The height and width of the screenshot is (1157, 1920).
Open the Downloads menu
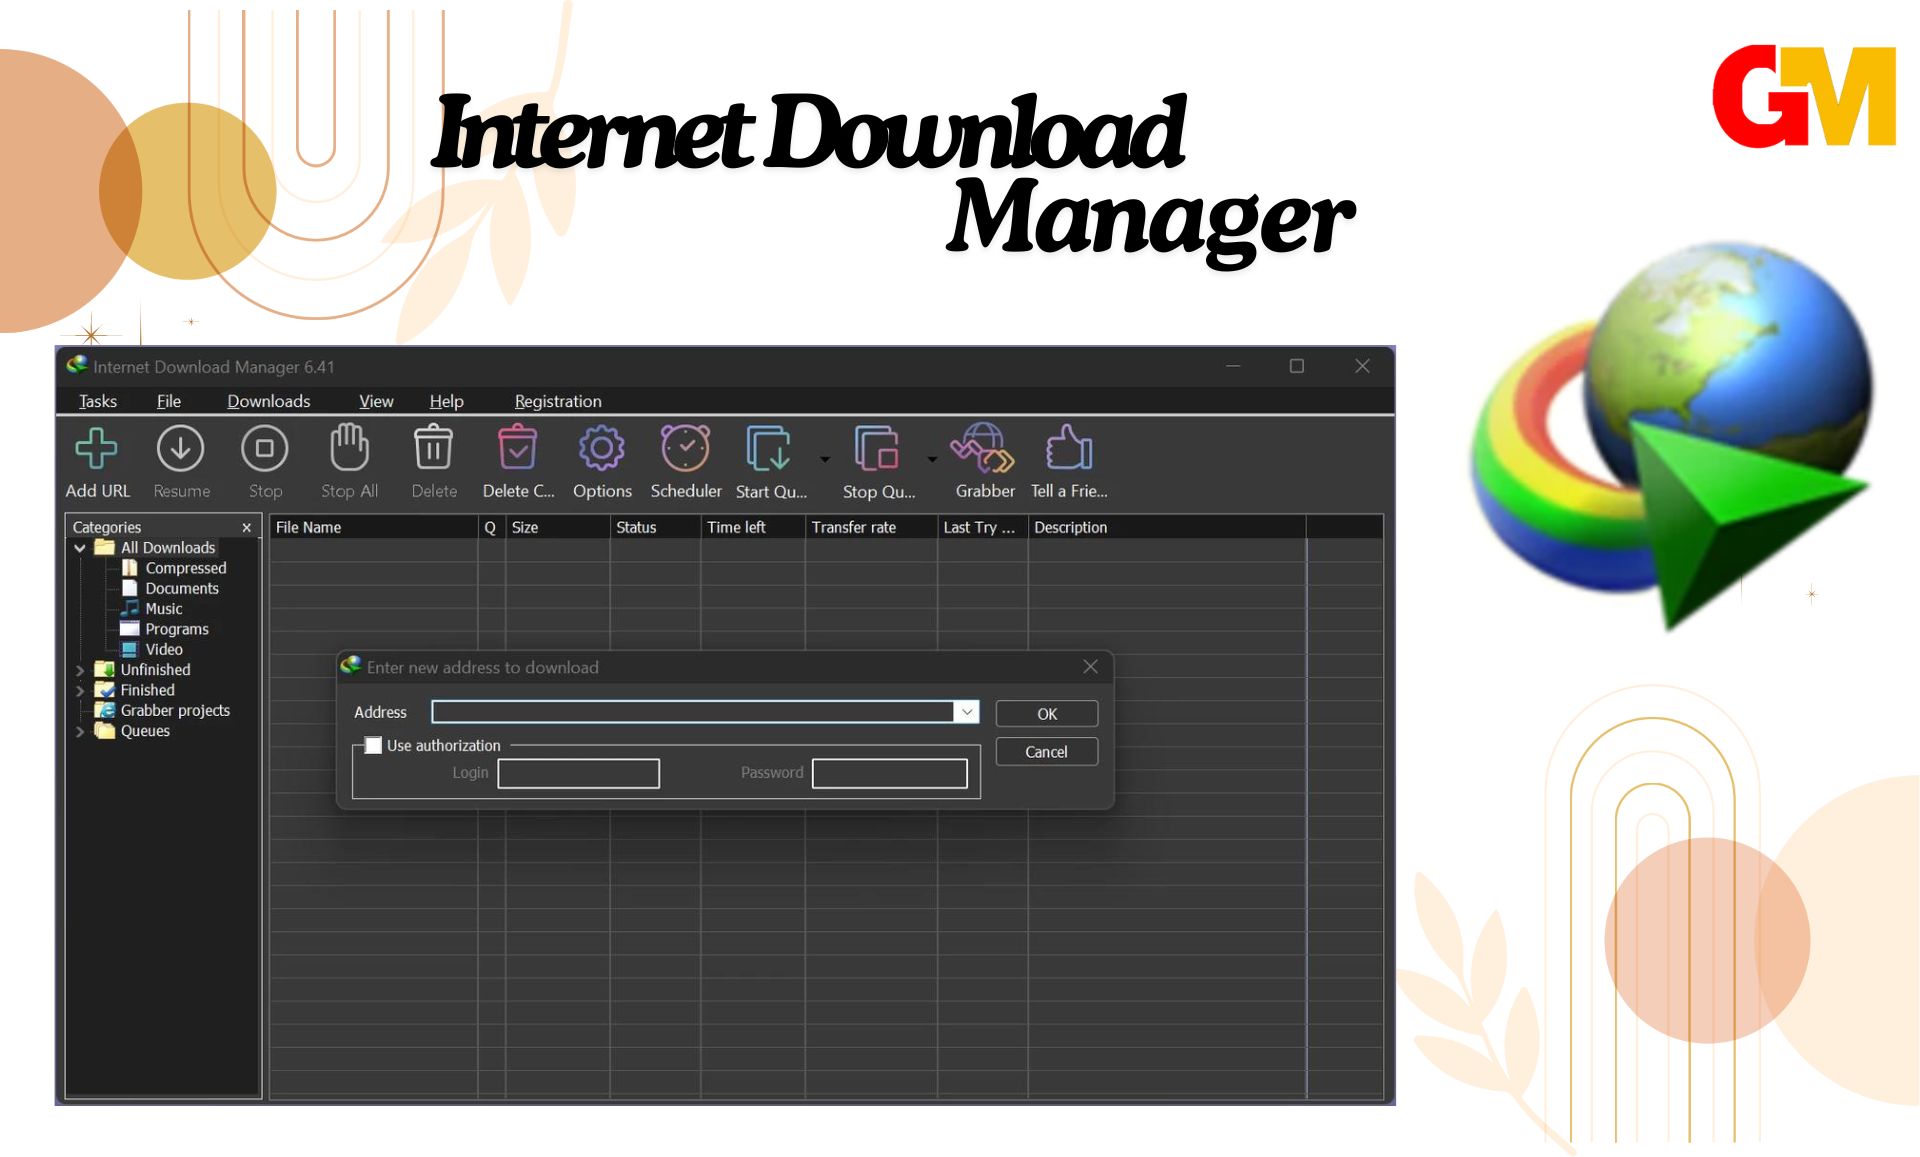coord(269,401)
